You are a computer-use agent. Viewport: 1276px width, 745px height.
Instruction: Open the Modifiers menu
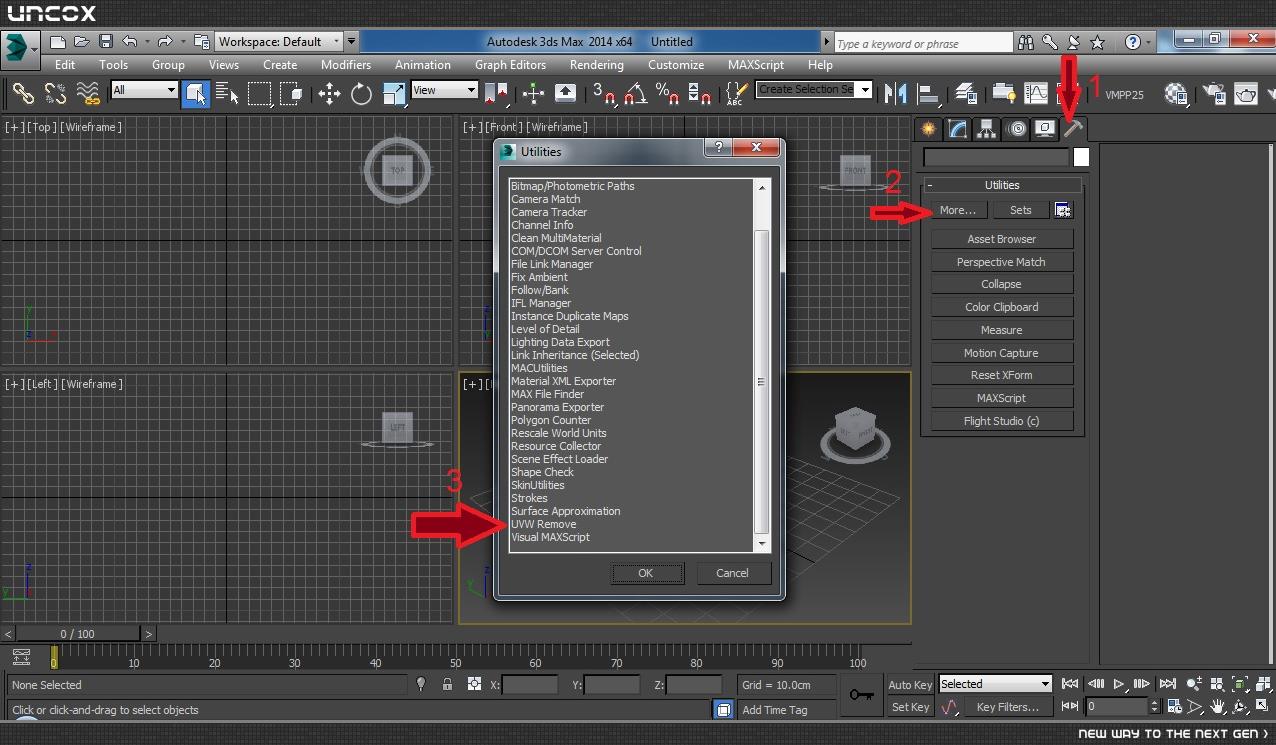click(346, 65)
